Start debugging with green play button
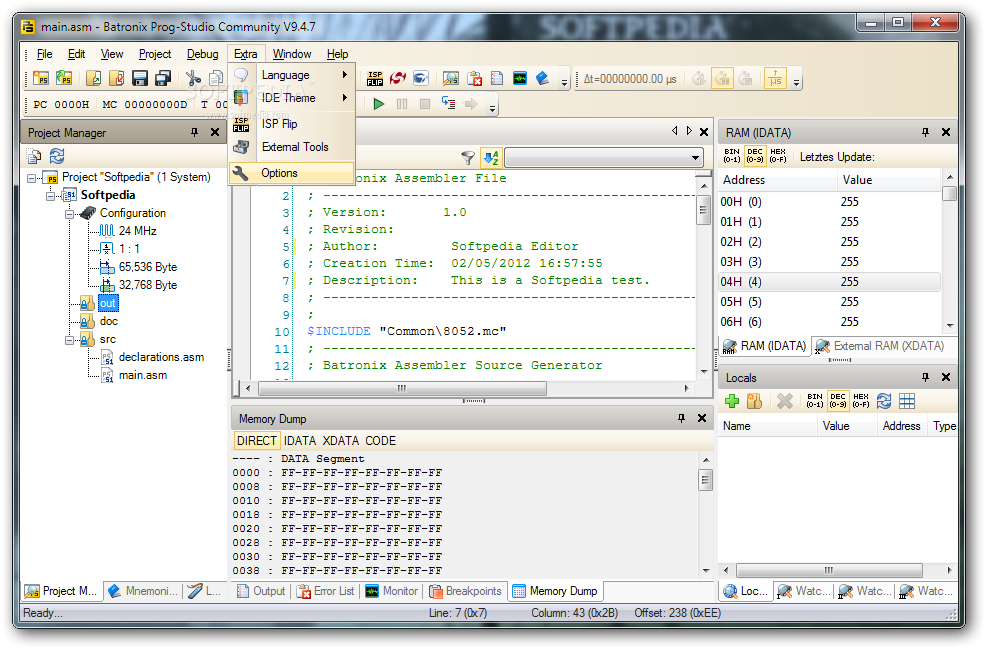 (x=379, y=104)
